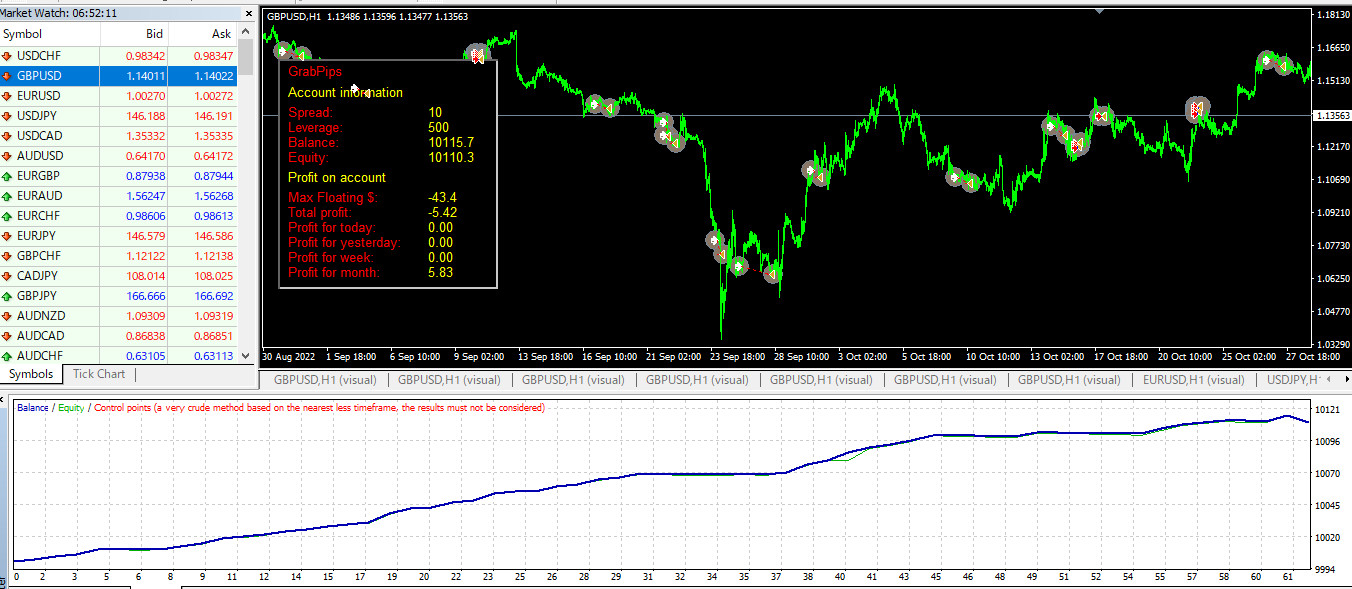Click the 1.13563 current price label on the axis
This screenshot has height=589, width=1352.
click(1331, 116)
